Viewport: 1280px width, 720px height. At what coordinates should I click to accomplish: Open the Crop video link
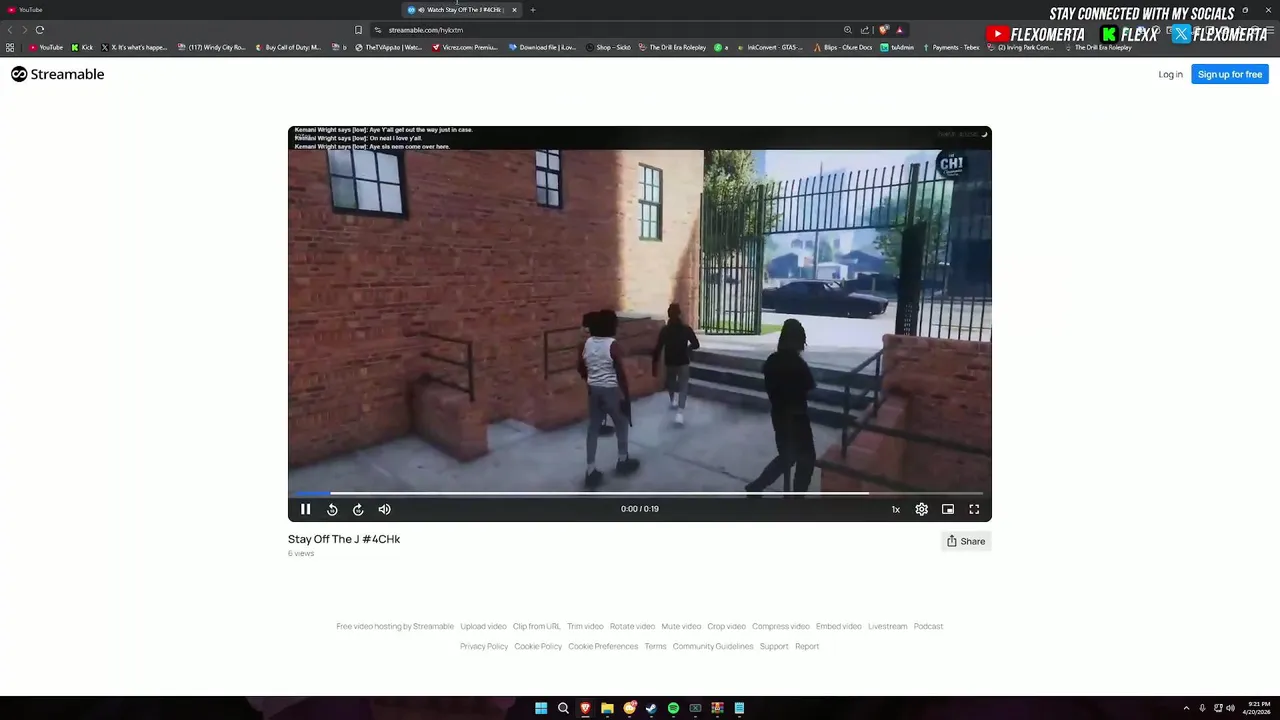coord(727,626)
